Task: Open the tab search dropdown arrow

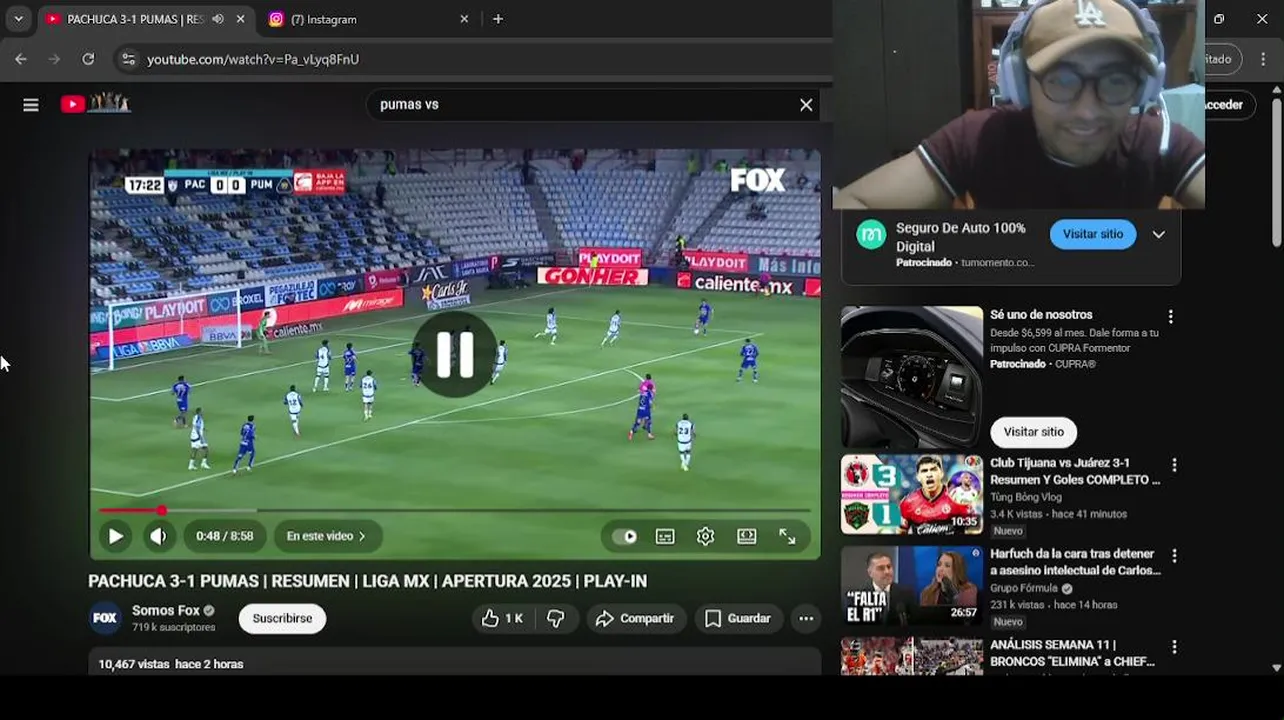Action: click(x=18, y=19)
